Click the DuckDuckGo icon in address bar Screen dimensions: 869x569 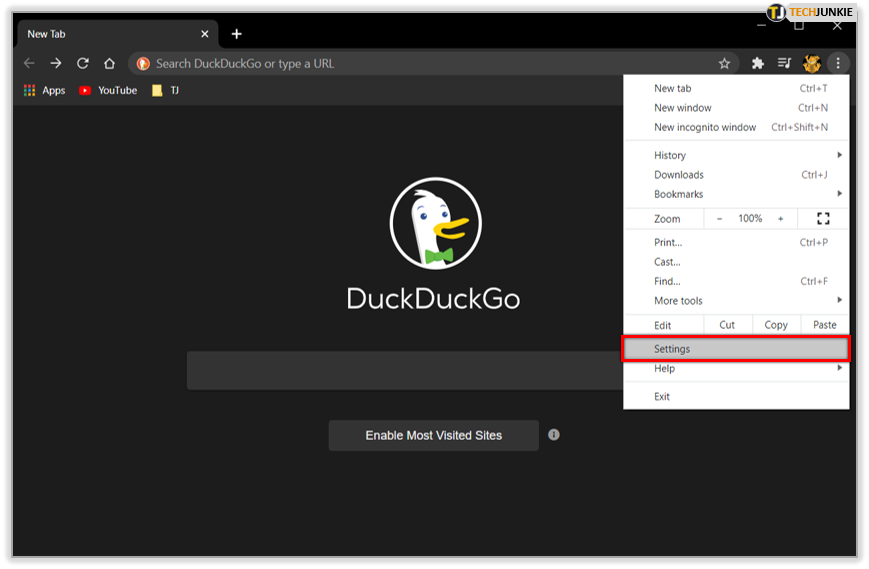143,64
